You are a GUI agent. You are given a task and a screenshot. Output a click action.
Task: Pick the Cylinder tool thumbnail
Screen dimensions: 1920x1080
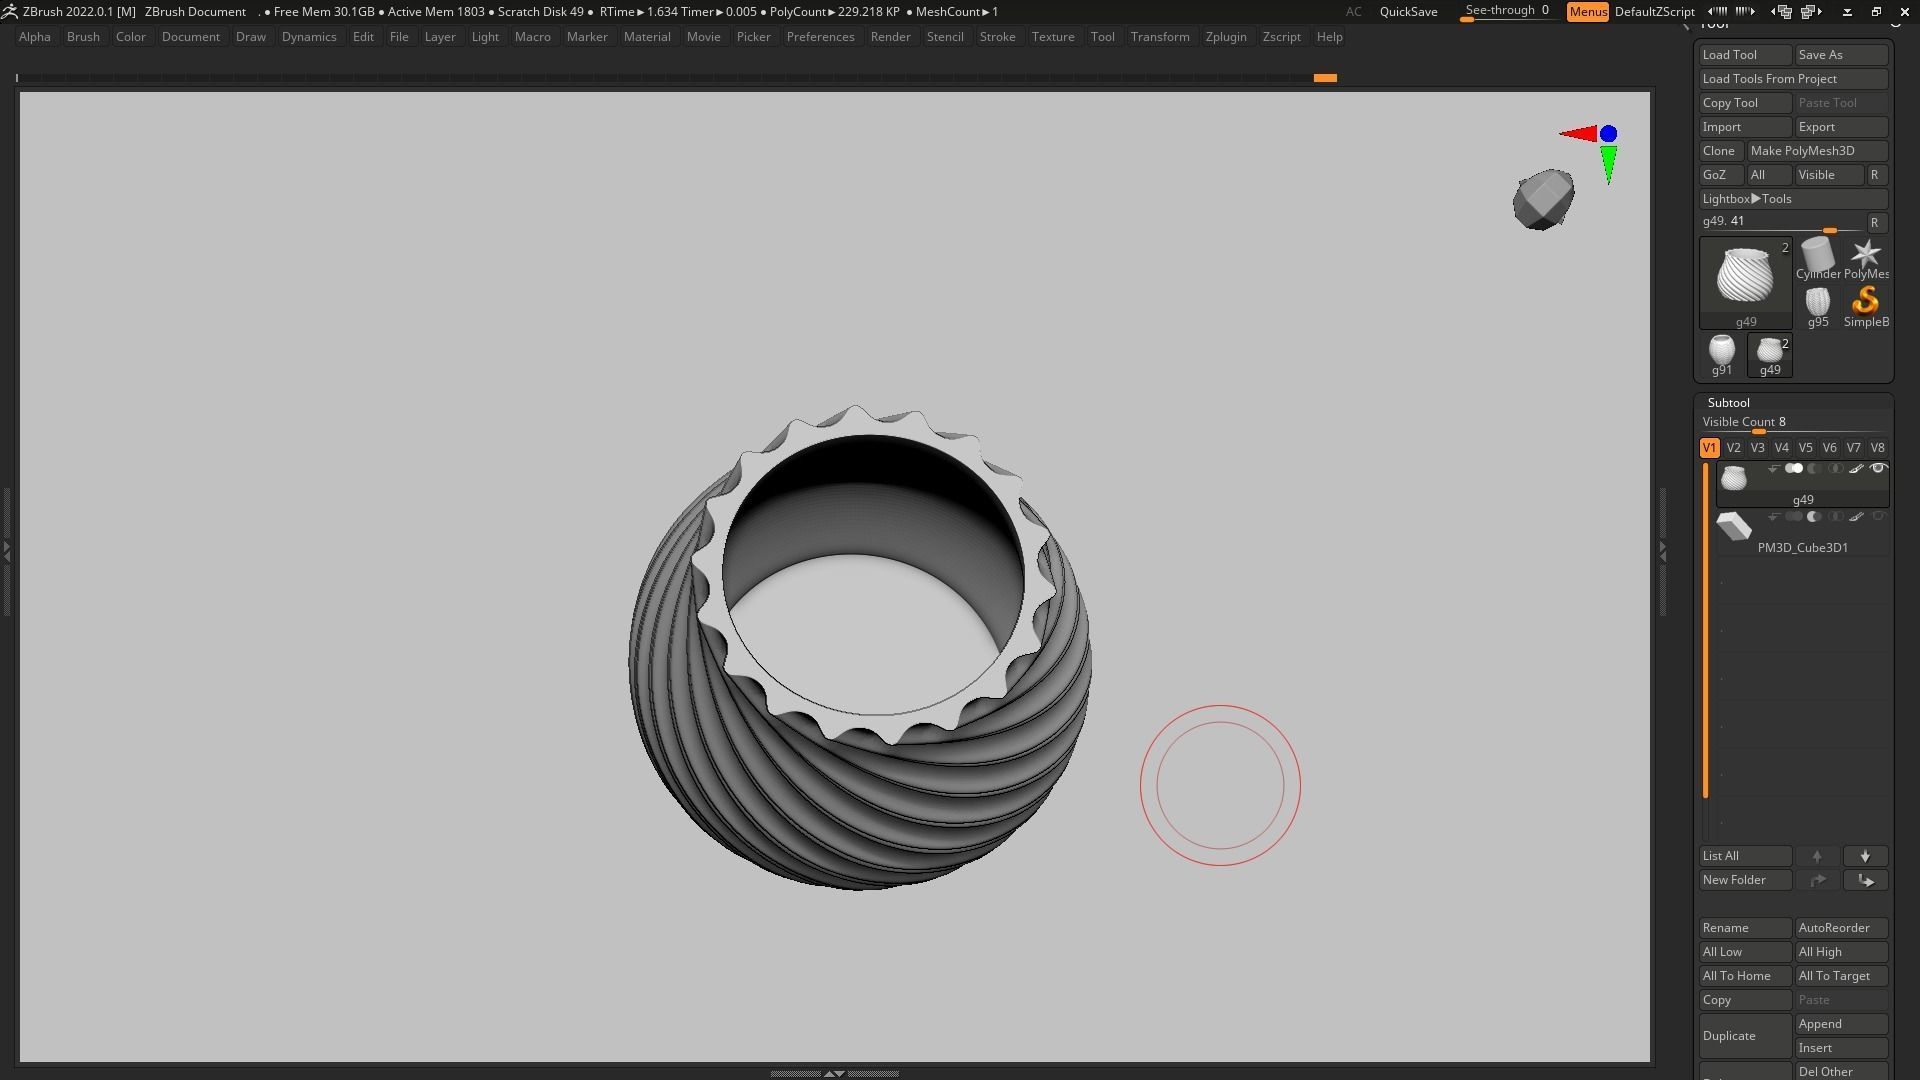click(1817, 256)
